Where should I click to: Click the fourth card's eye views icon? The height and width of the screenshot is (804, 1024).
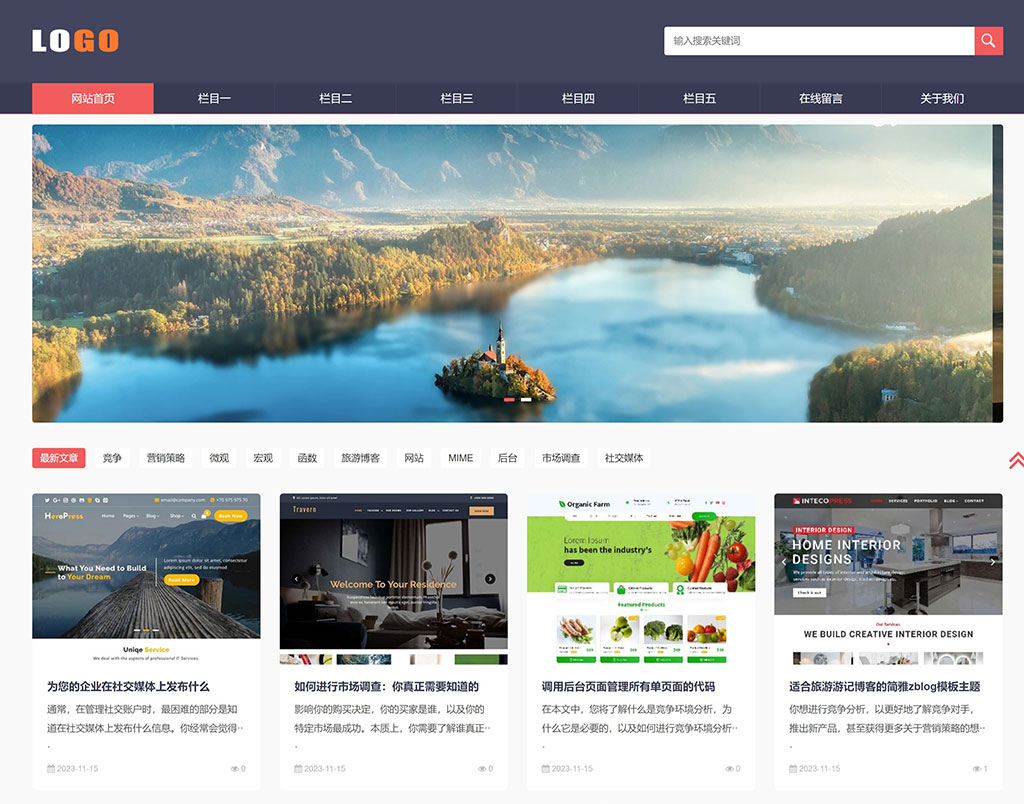(x=977, y=769)
